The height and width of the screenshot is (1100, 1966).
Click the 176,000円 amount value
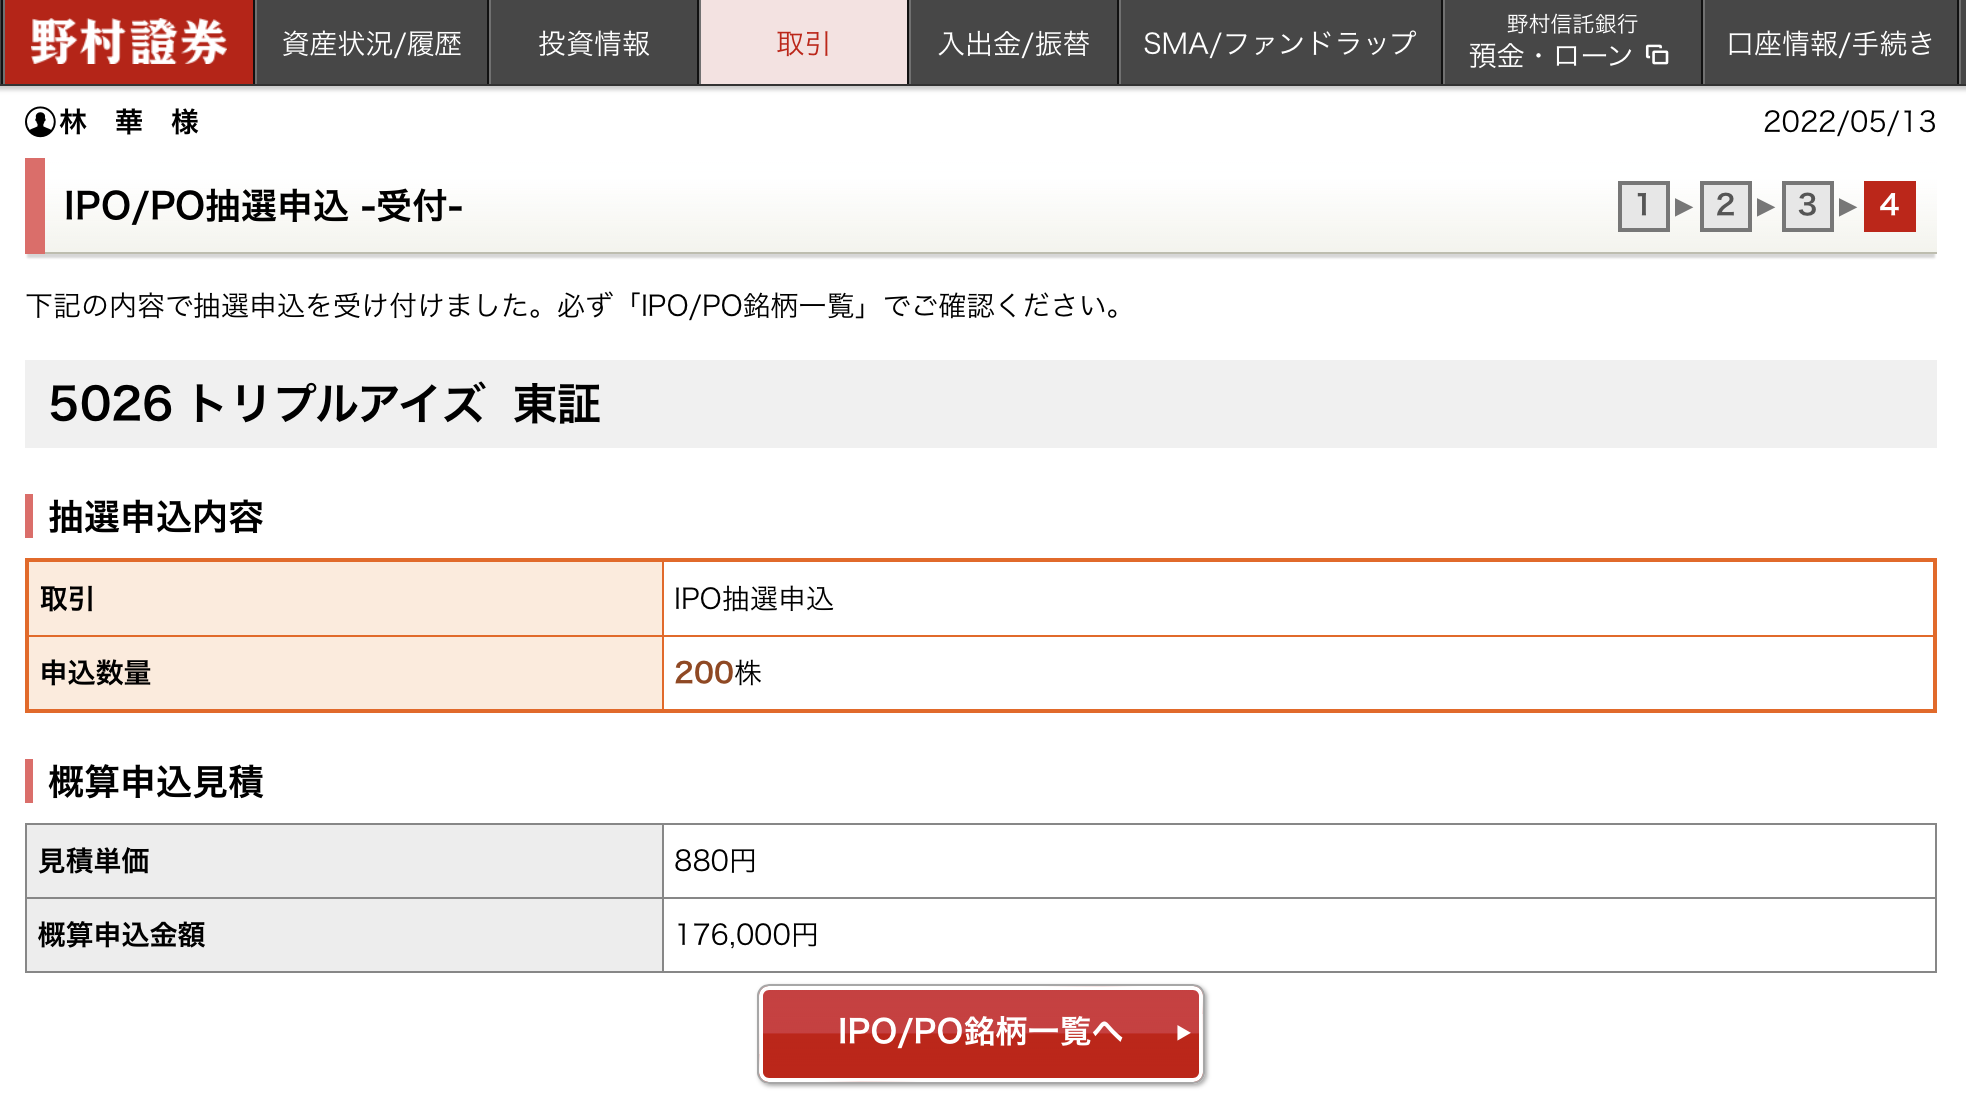[747, 935]
